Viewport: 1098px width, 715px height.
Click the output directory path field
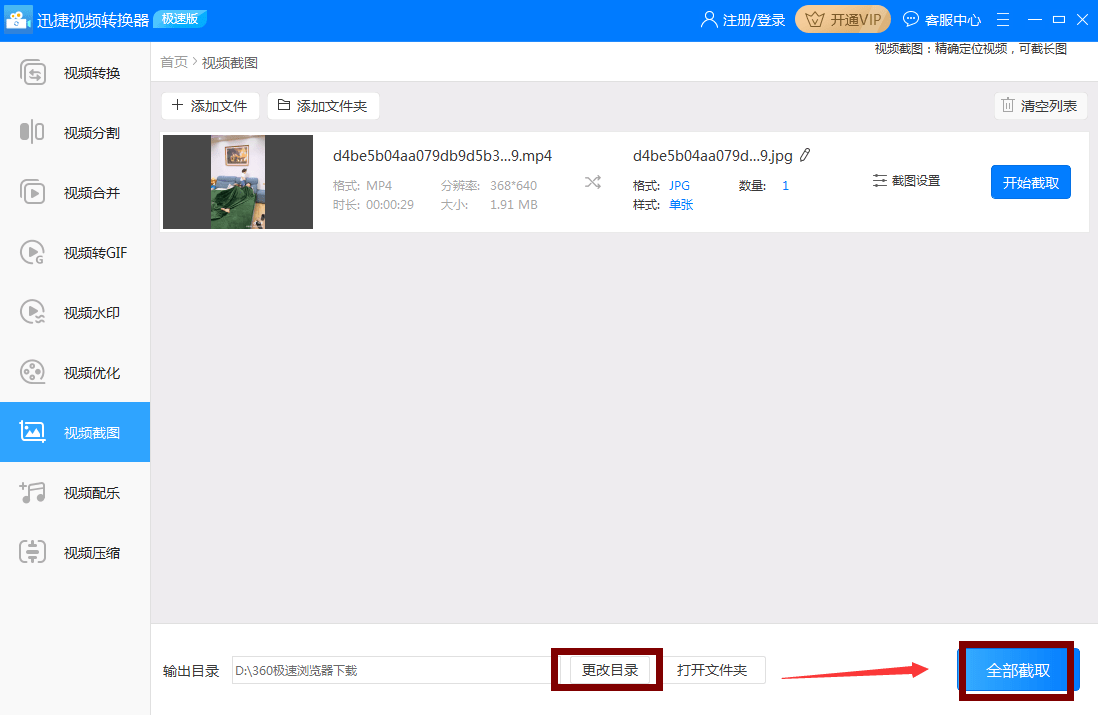pyautogui.click(x=394, y=670)
